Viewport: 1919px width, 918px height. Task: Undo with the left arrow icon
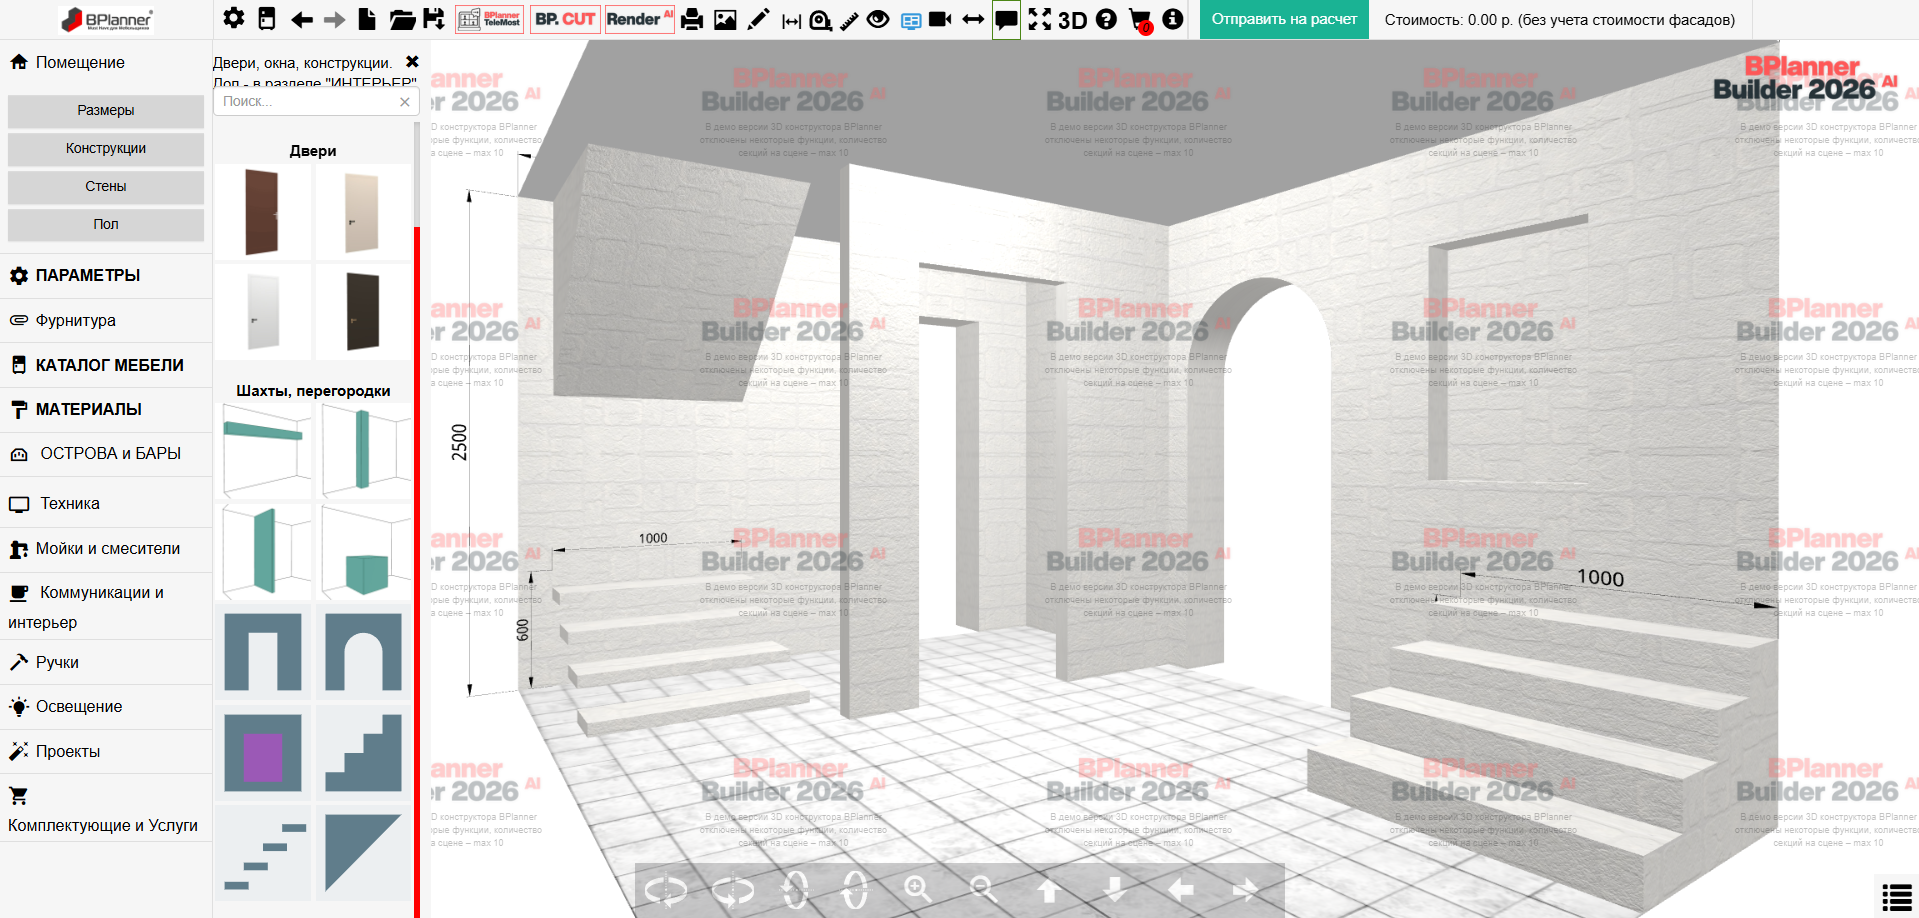pyautogui.click(x=301, y=20)
